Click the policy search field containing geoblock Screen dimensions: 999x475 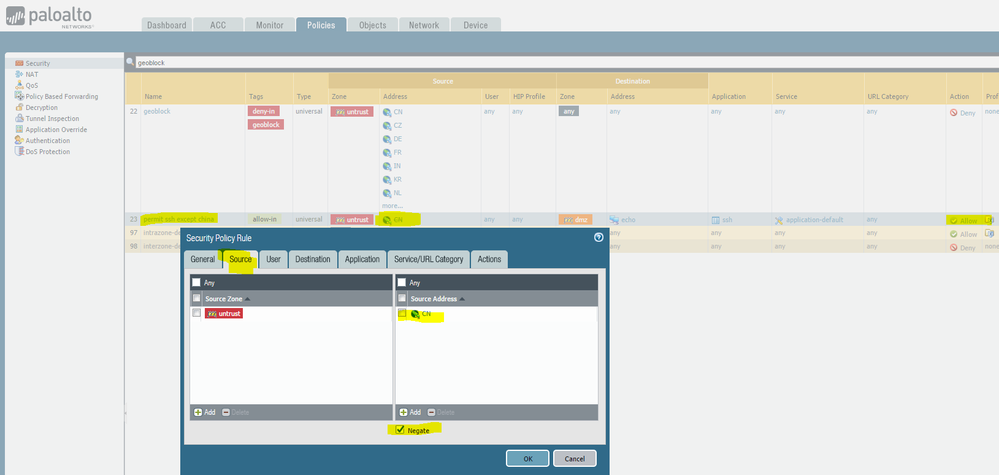click(x=567, y=62)
